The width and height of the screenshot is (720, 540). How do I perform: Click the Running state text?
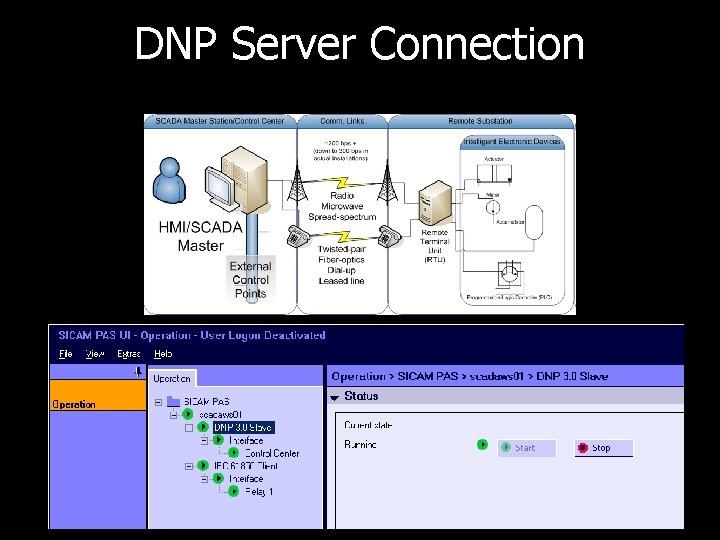[x=360, y=444]
